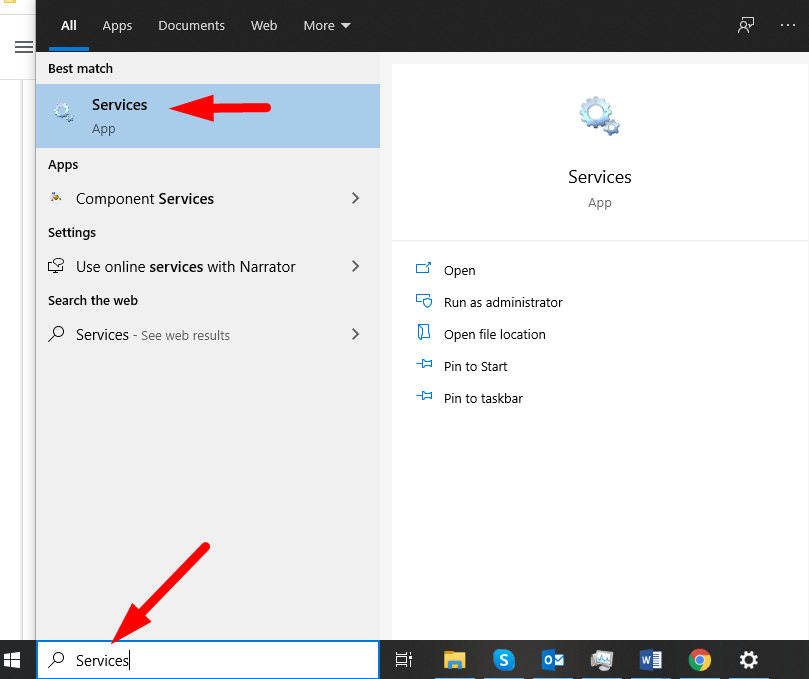Open Google Chrome from taskbar
This screenshot has height=679, width=809.
click(x=700, y=660)
